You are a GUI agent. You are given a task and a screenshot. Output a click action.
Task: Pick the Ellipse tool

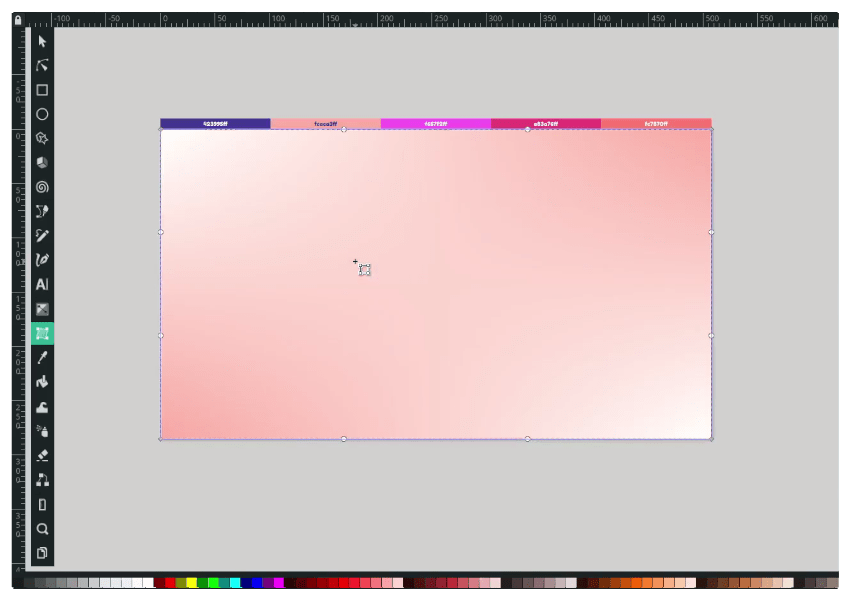pos(42,114)
